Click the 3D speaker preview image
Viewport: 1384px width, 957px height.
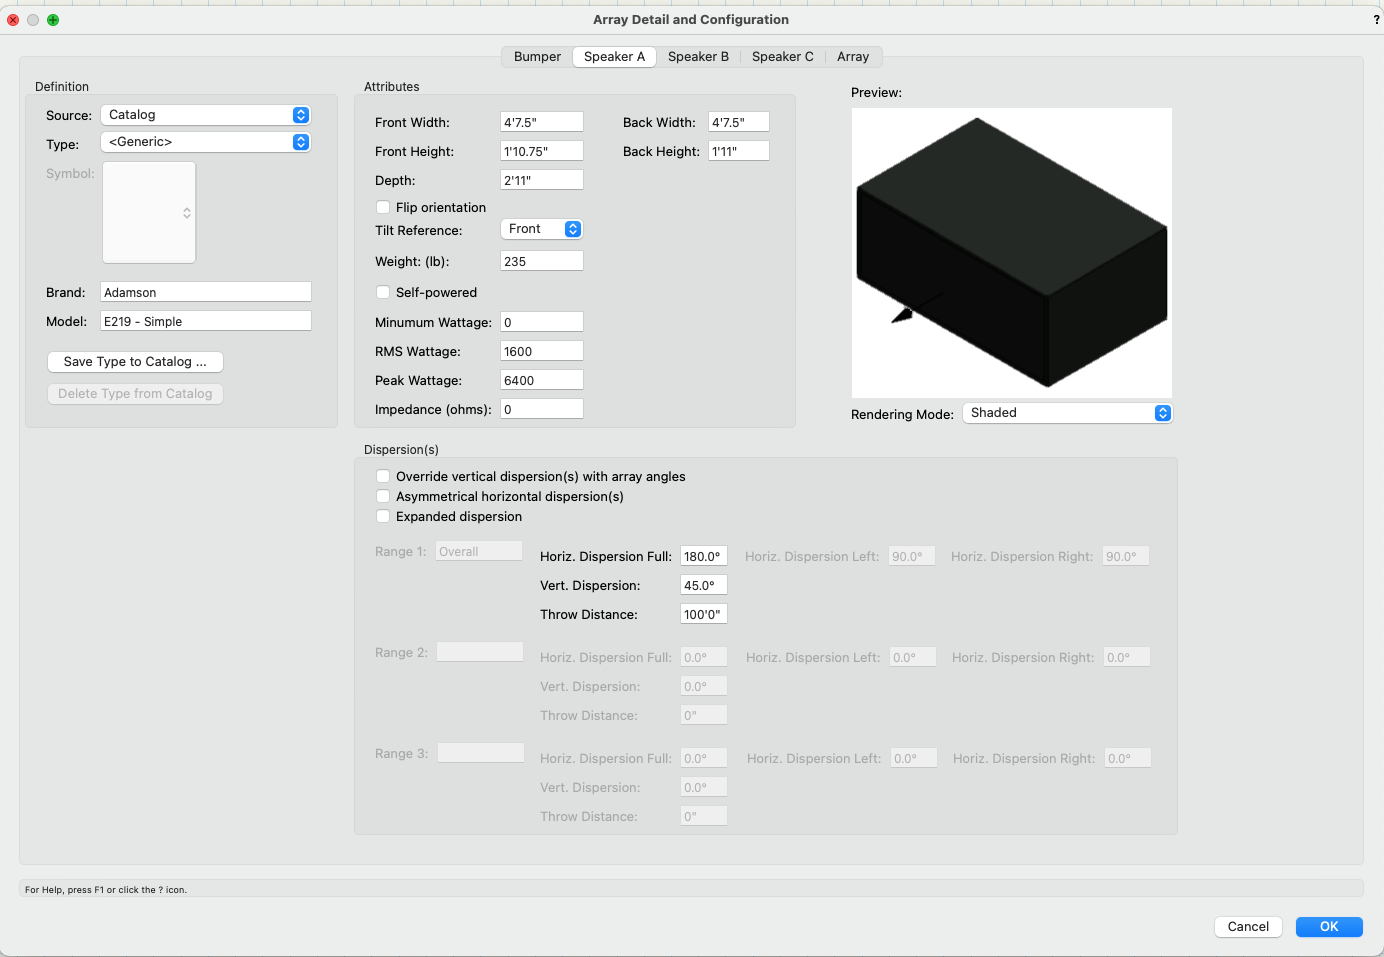1011,253
